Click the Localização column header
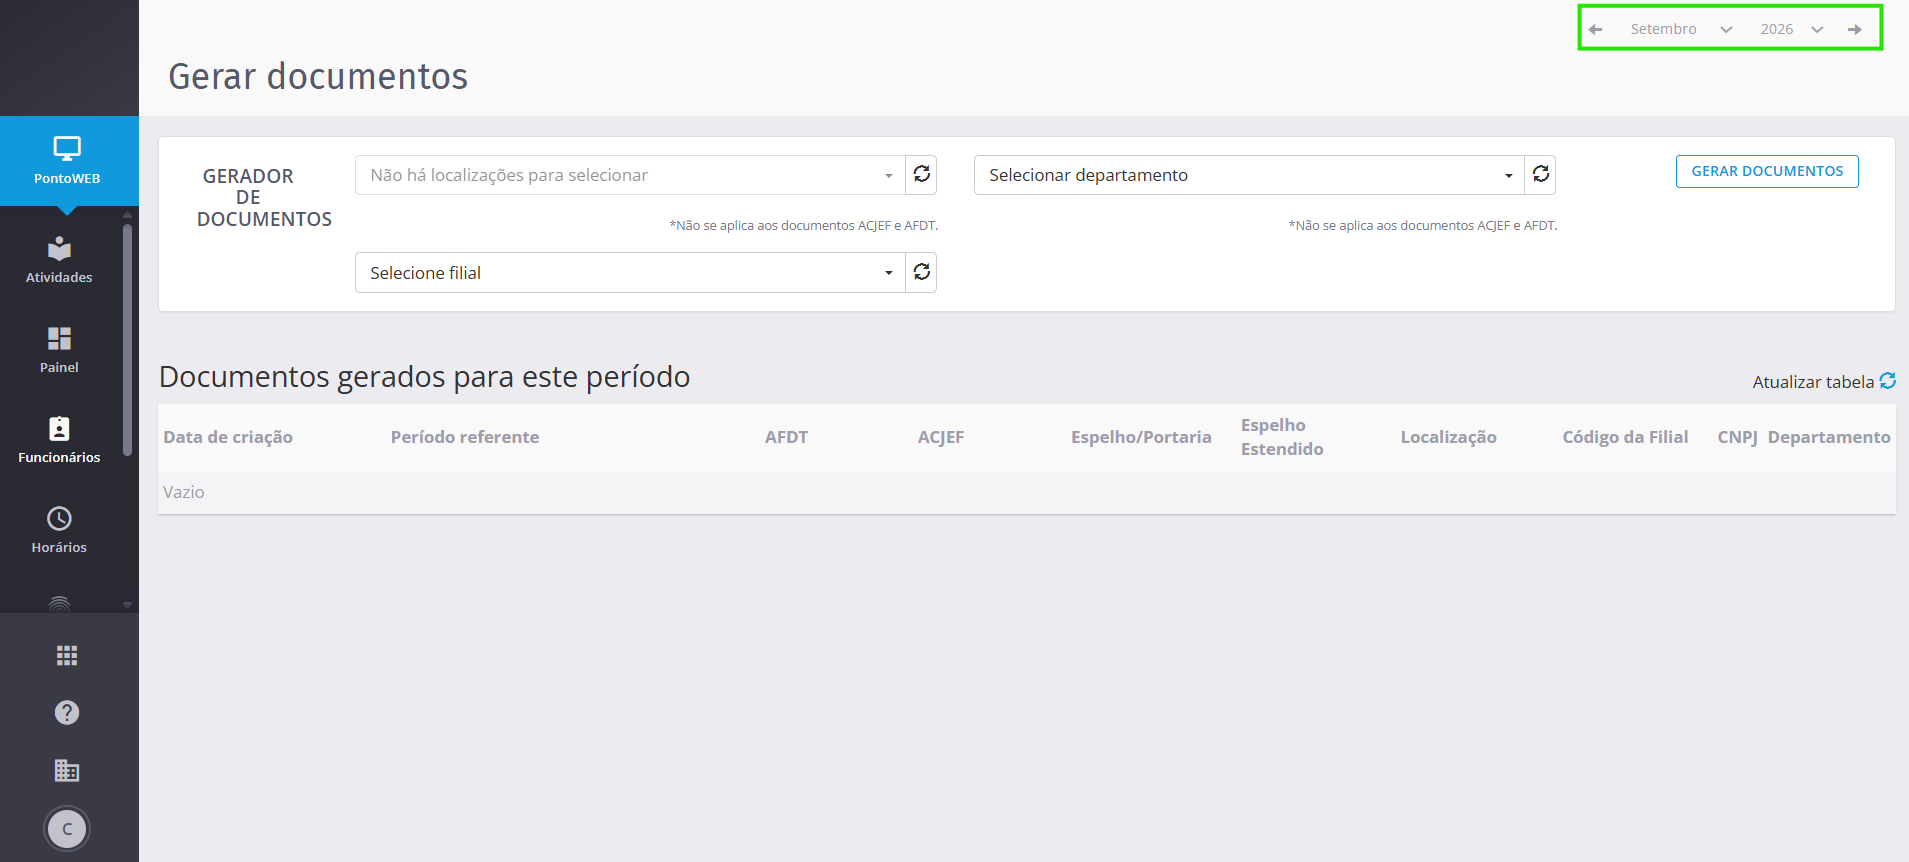The height and width of the screenshot is (862, 1909). point(1448,437)
